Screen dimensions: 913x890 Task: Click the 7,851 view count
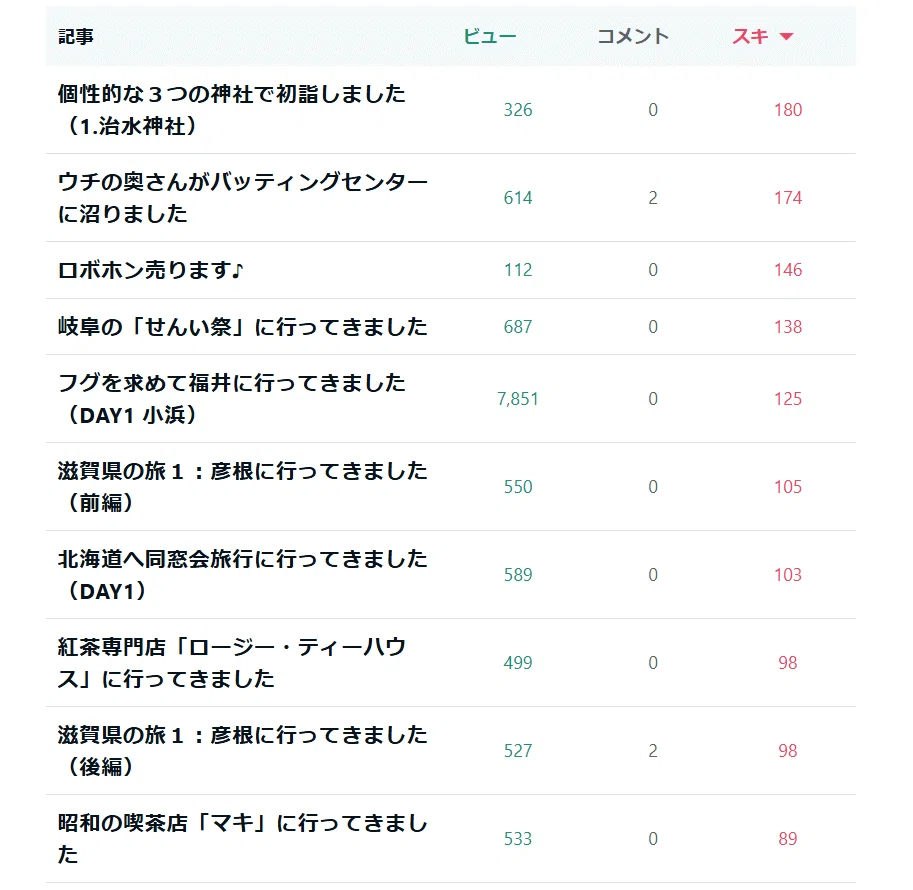[518, 399]
